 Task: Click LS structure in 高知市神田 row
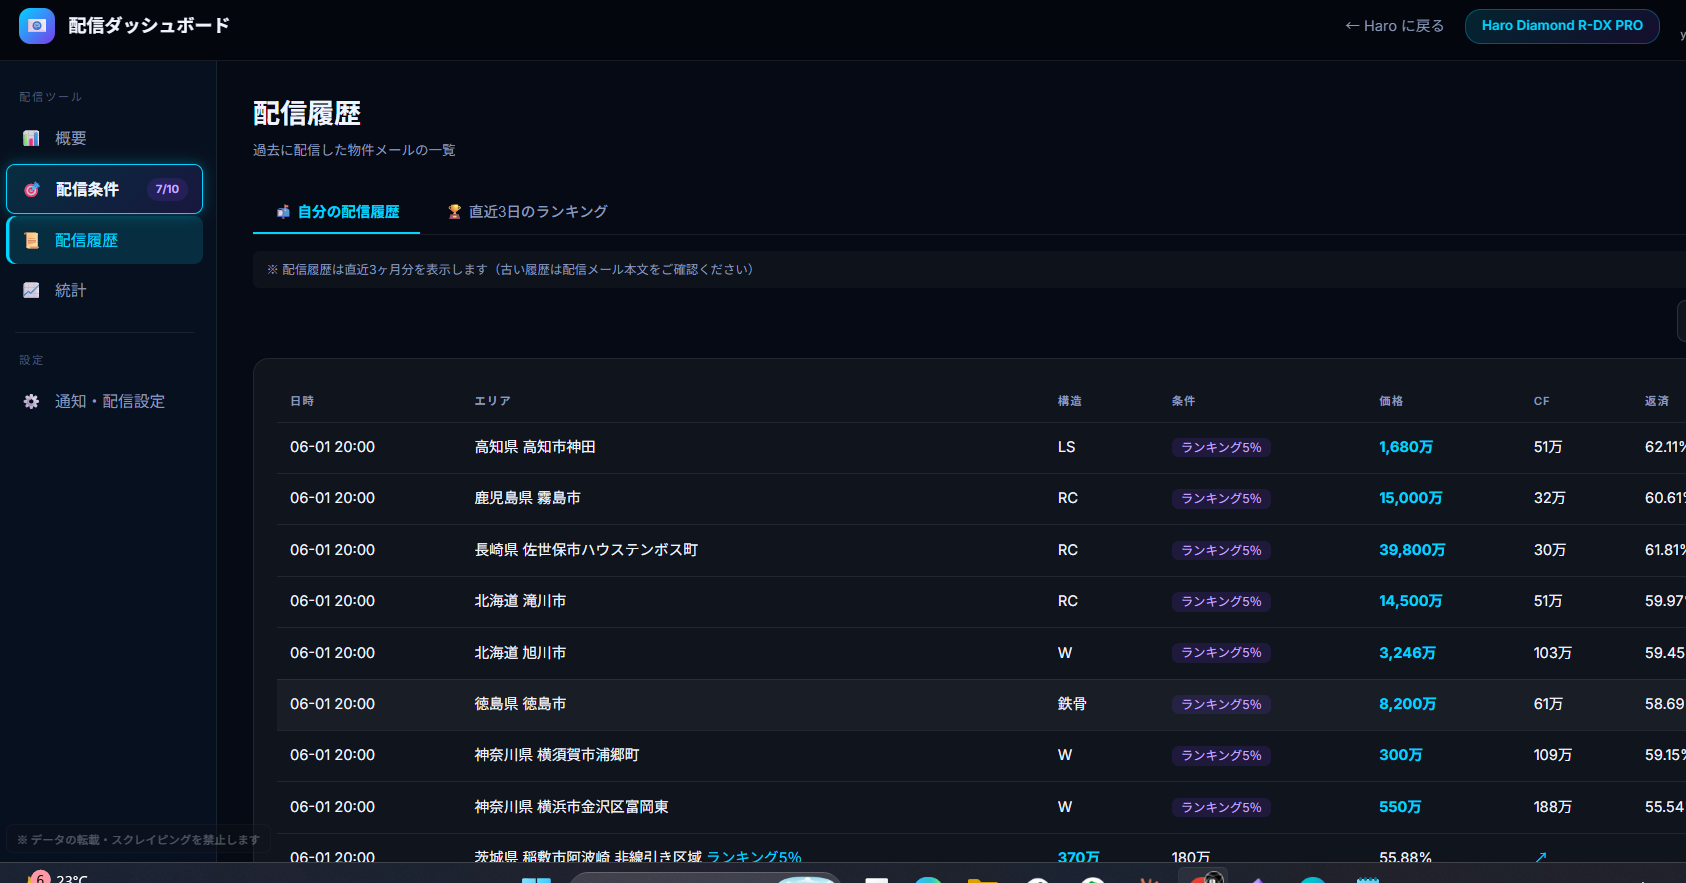click(x=1066, y=447)
